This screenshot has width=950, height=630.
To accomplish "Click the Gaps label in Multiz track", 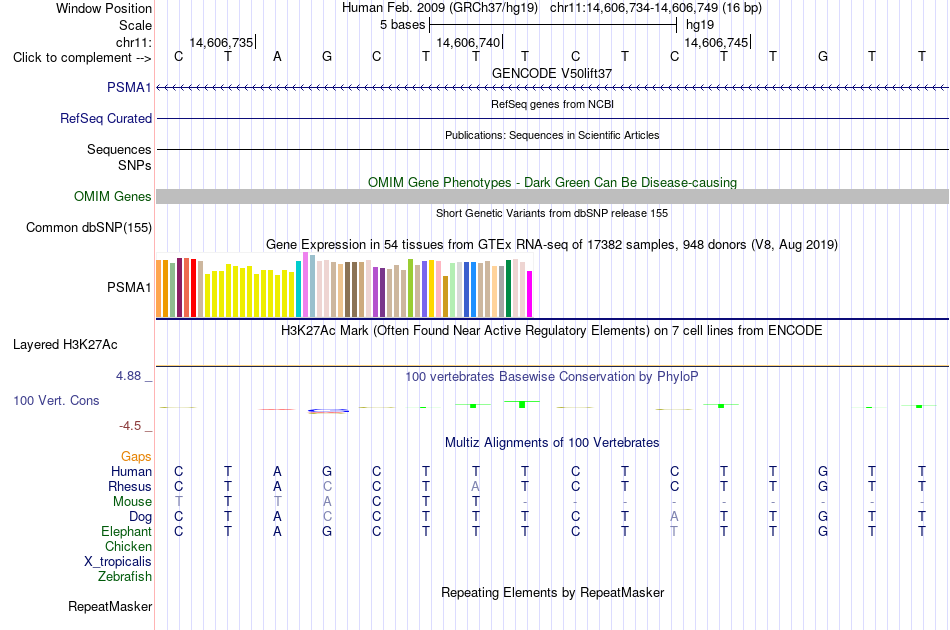I will [x=136, y=456].
